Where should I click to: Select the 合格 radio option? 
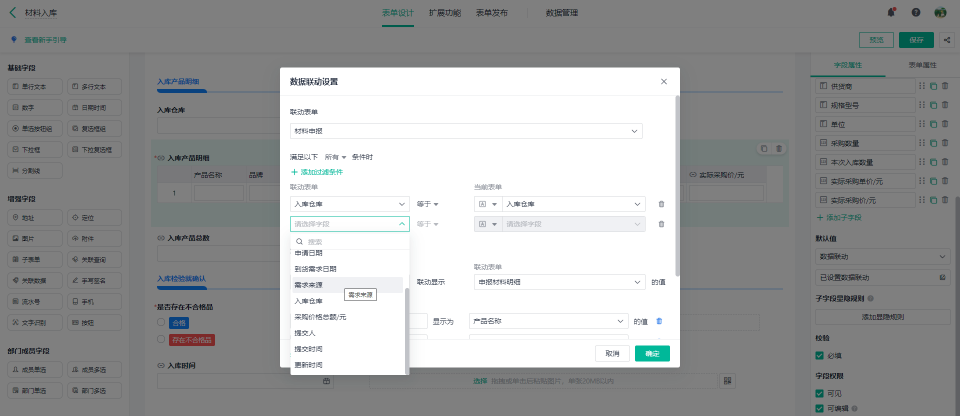(161, 322)
